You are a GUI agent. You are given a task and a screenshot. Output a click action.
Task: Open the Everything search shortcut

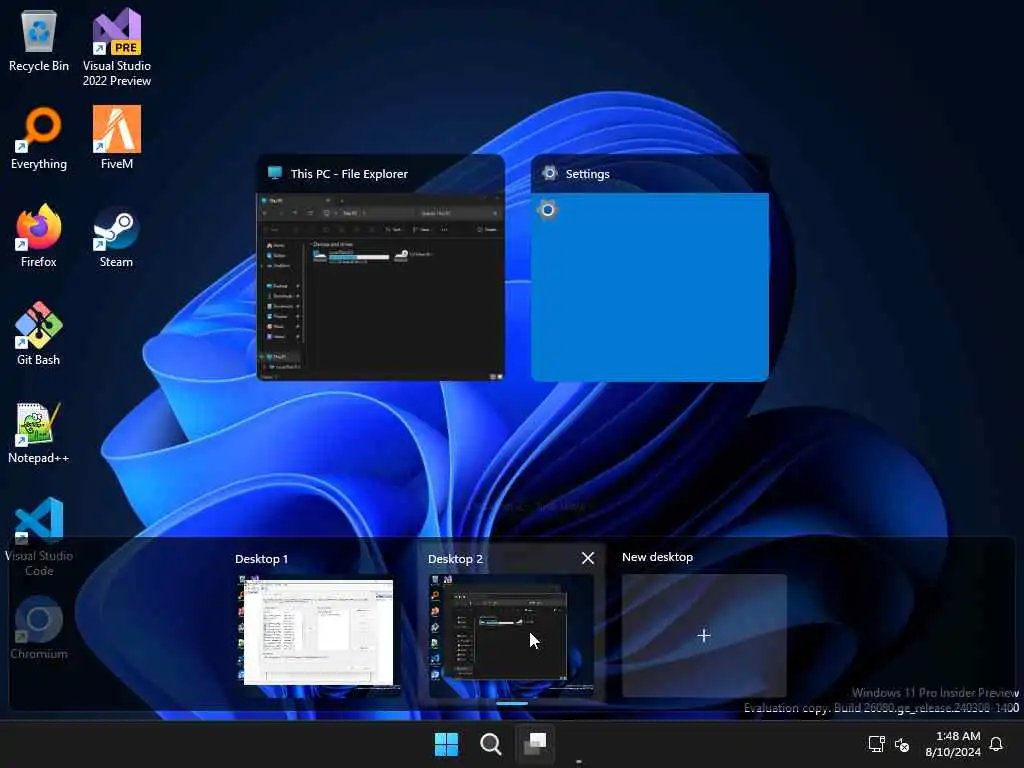point(39,138)
